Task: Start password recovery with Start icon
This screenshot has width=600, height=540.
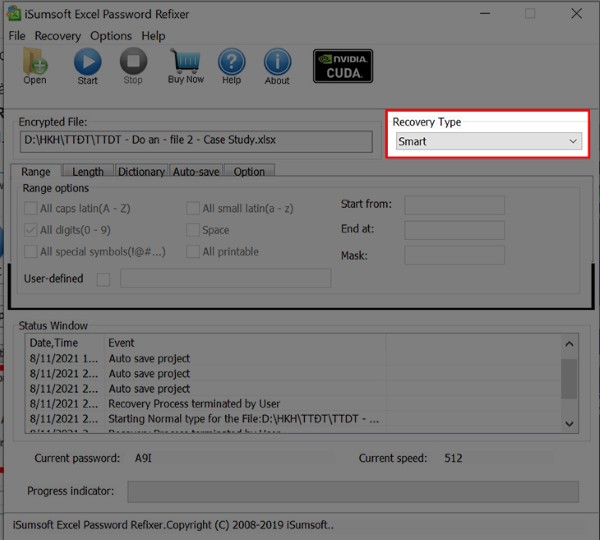Action: pyautogui.click(x=87, y=65)
